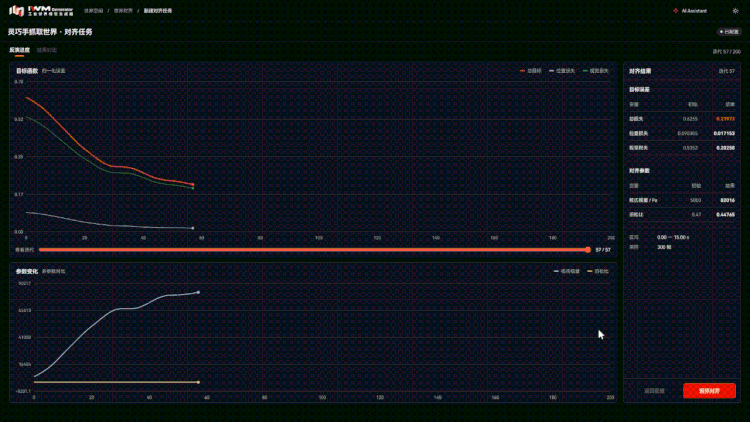
Task: Click the gray position loss legend marker
Action: [x=551, y=71]
